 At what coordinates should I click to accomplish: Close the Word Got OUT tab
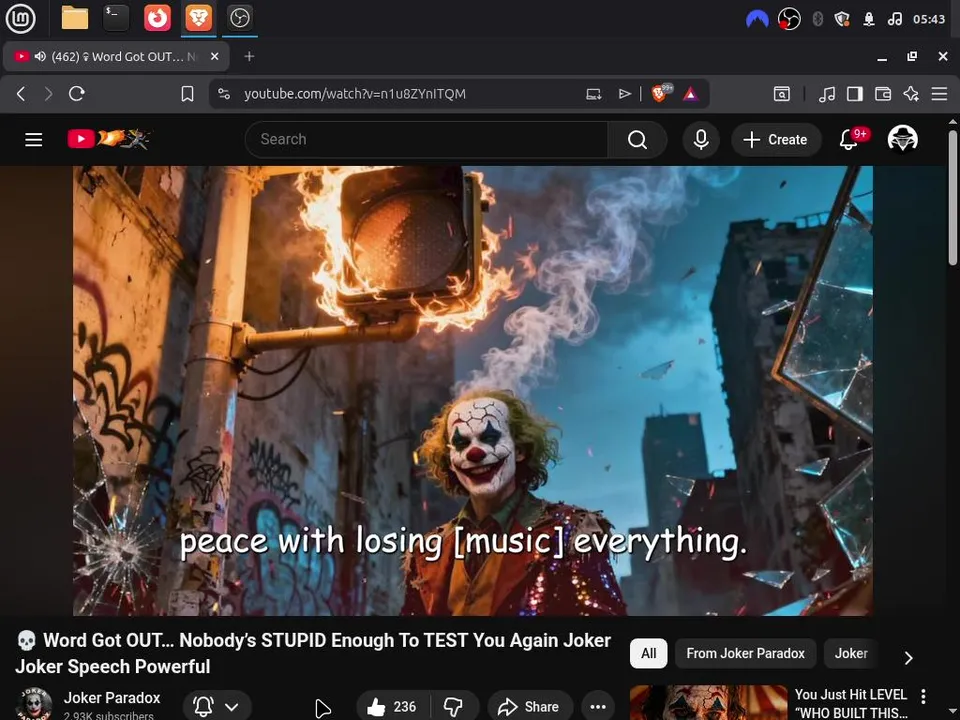point(214,56)
